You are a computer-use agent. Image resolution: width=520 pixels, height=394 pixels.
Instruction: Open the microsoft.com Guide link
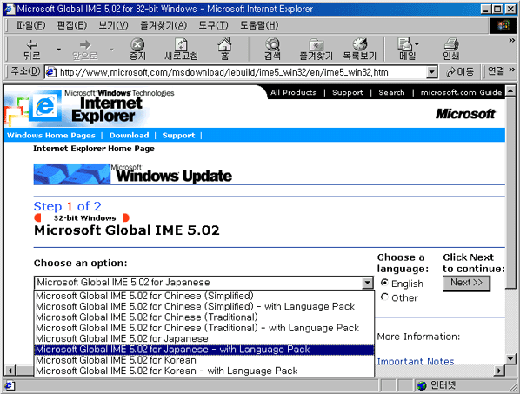click(x=461, y=93)
